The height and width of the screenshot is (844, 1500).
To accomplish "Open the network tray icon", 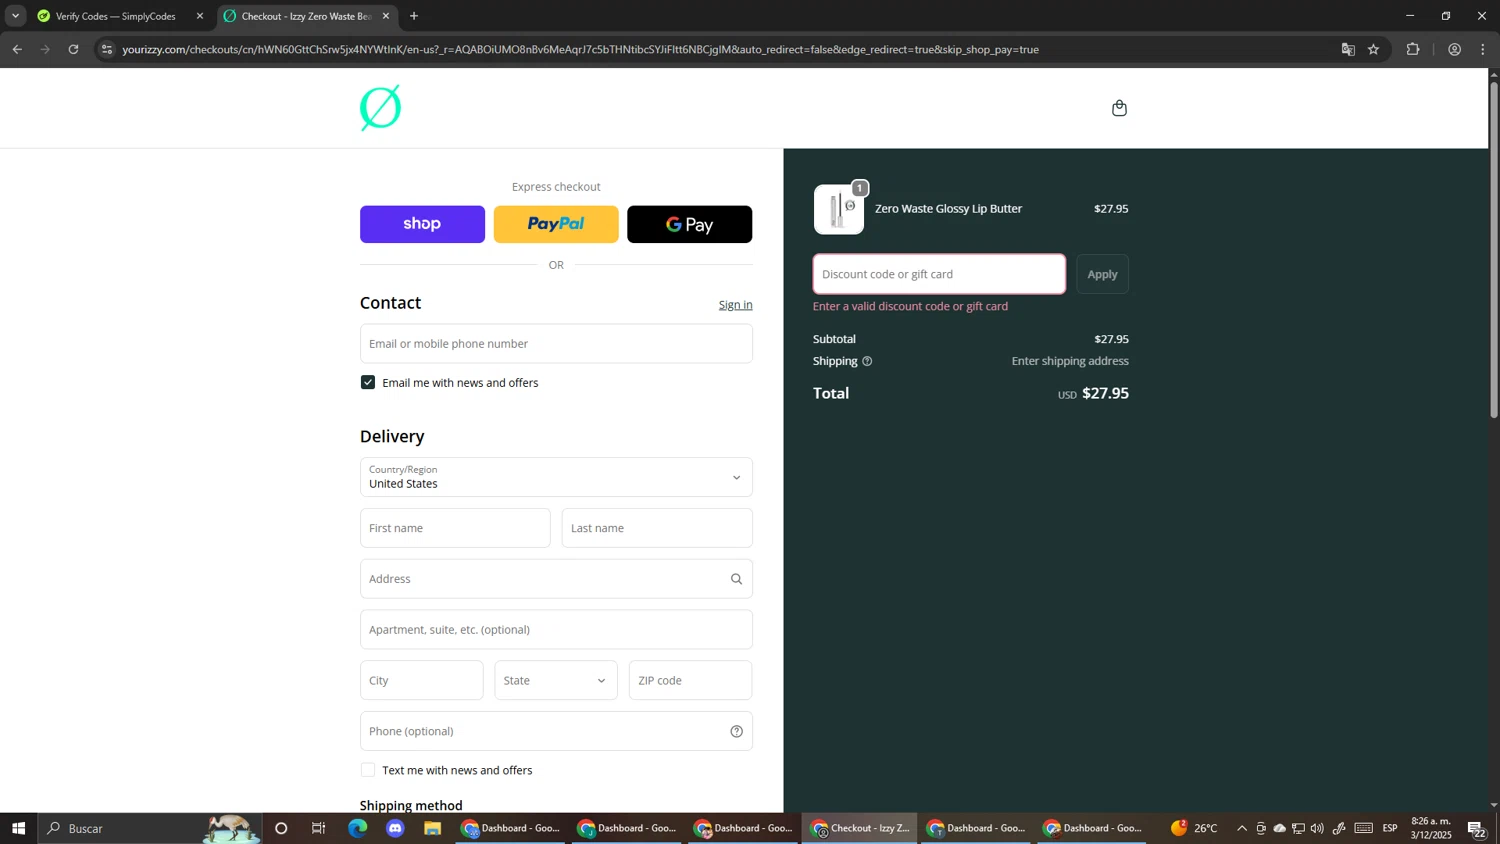I will coord(1298,828).
